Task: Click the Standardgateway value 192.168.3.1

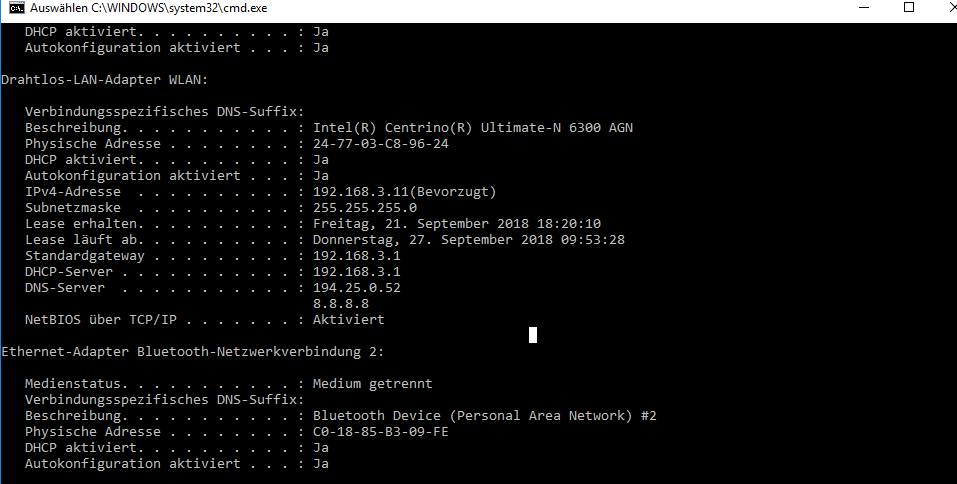Action: point(357,256)
